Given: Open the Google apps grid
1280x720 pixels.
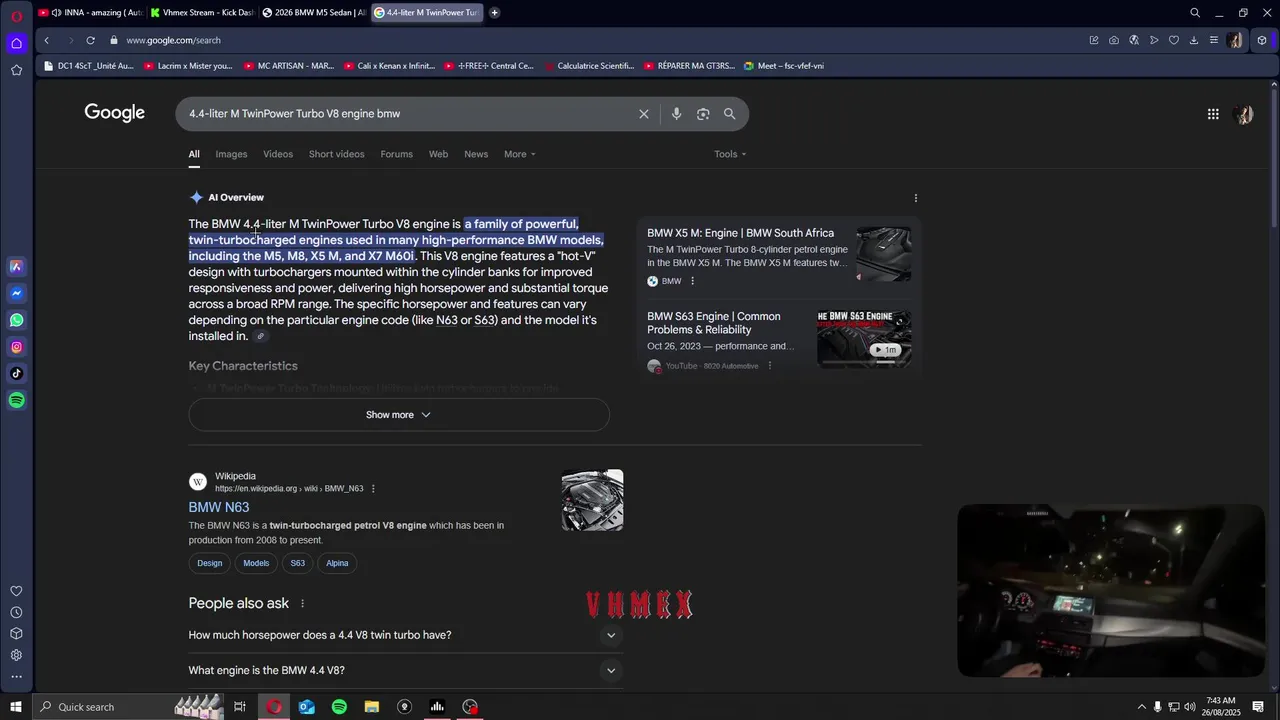Looking at the screenshot, I should coord(1213,114).
